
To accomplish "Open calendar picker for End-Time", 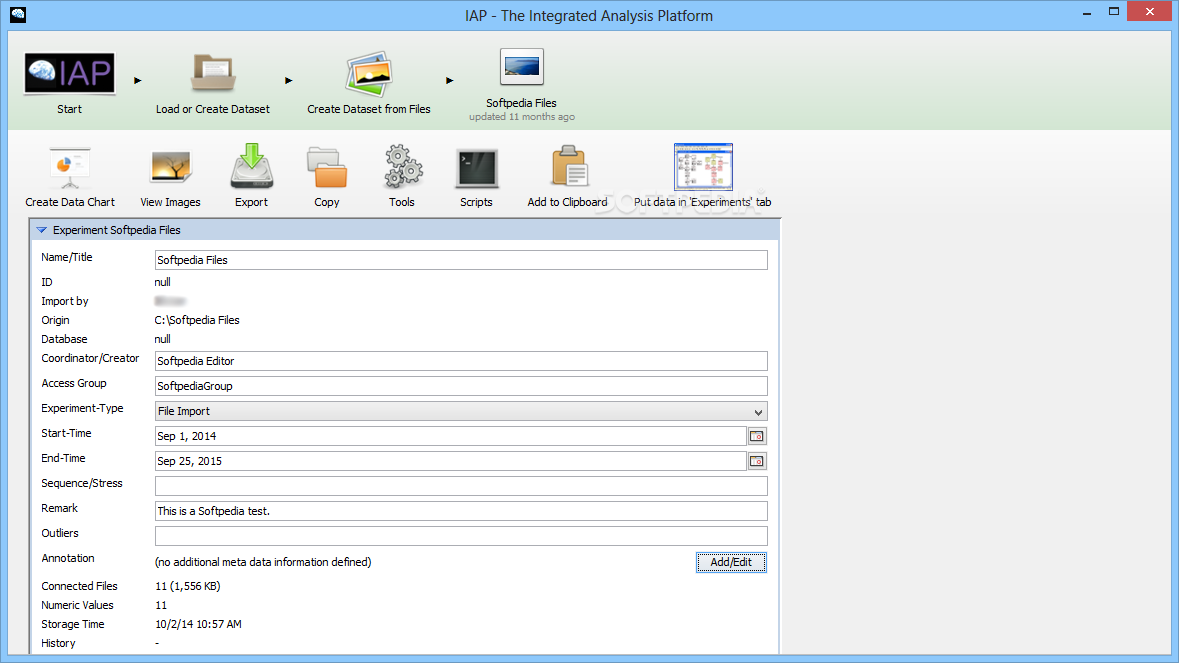I will pyautogui.click(x=757, y=461).
